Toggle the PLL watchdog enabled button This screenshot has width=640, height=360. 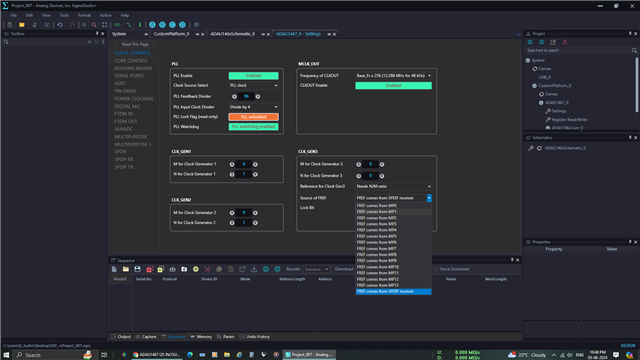coord(253,127)
